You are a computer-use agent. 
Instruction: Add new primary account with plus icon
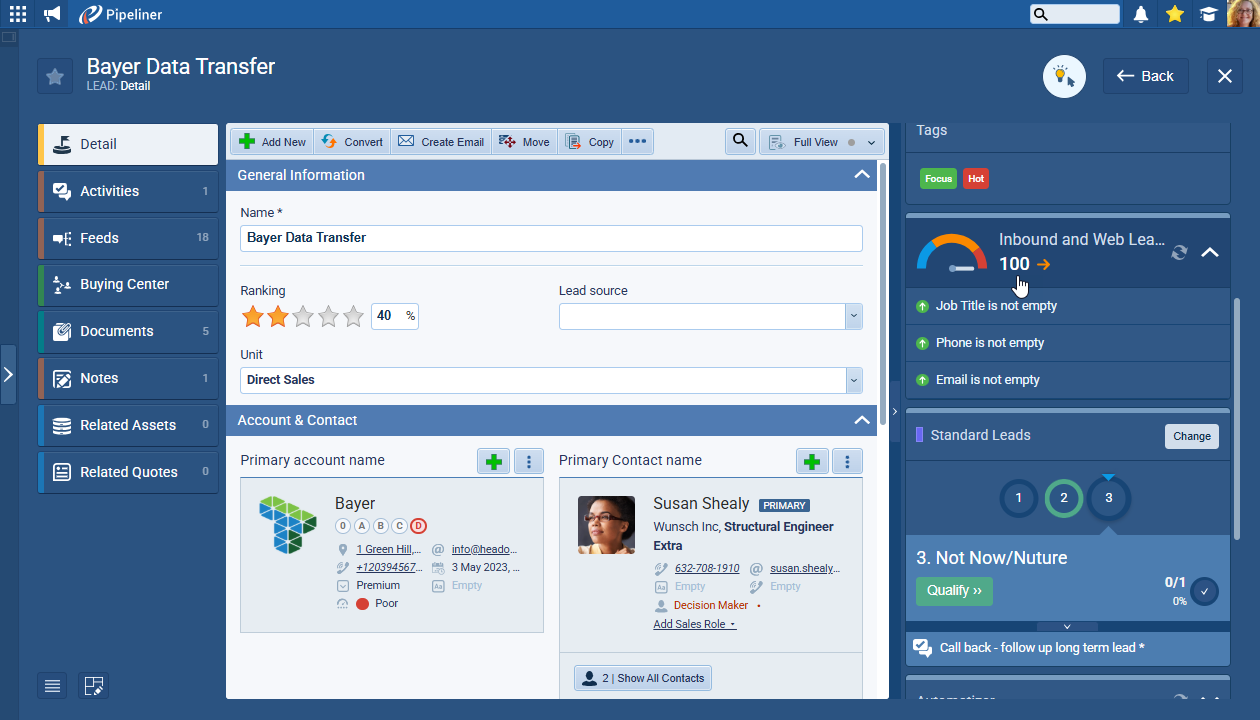tap(493, 461)
